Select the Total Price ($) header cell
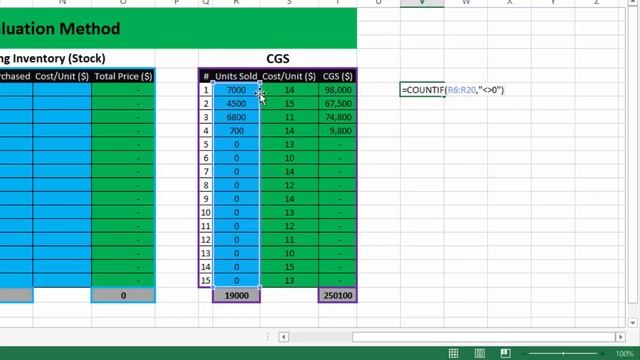The image size is (640, 360). coord(123,76)
